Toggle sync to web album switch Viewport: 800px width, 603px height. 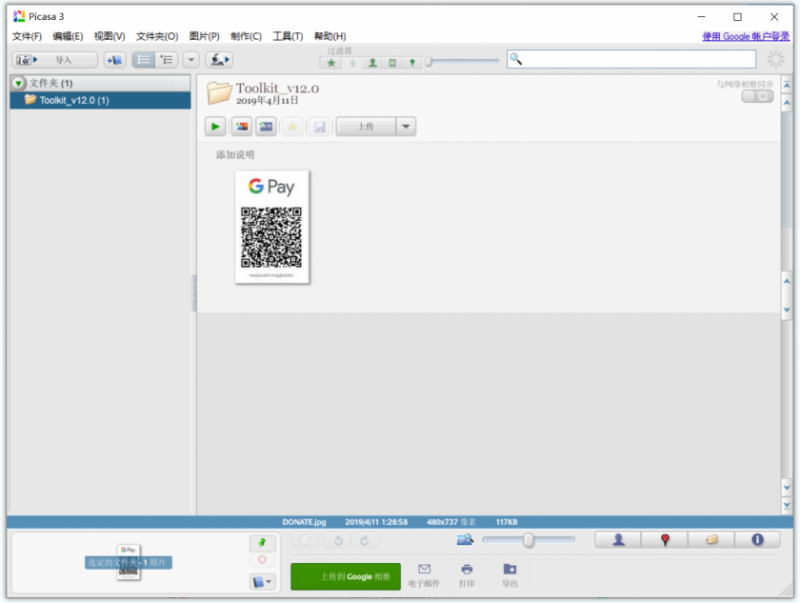[x=758, y=96]
